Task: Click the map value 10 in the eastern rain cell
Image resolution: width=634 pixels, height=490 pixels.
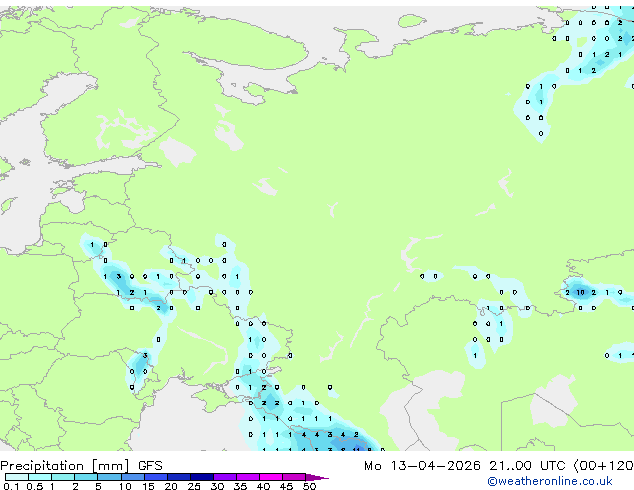Action: (580, 292)
